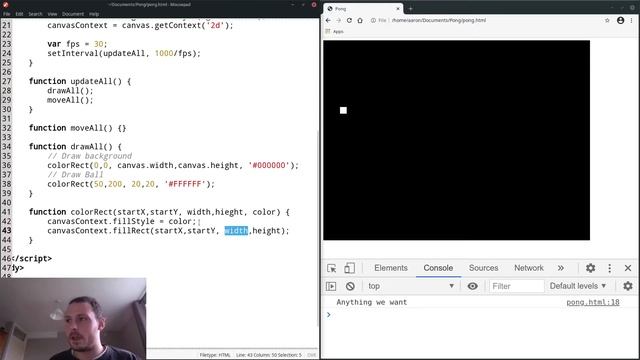The width and height of the screenshot is (640, 360).
Task: Click the Chrome forward arrow
Action: point(339,20)
